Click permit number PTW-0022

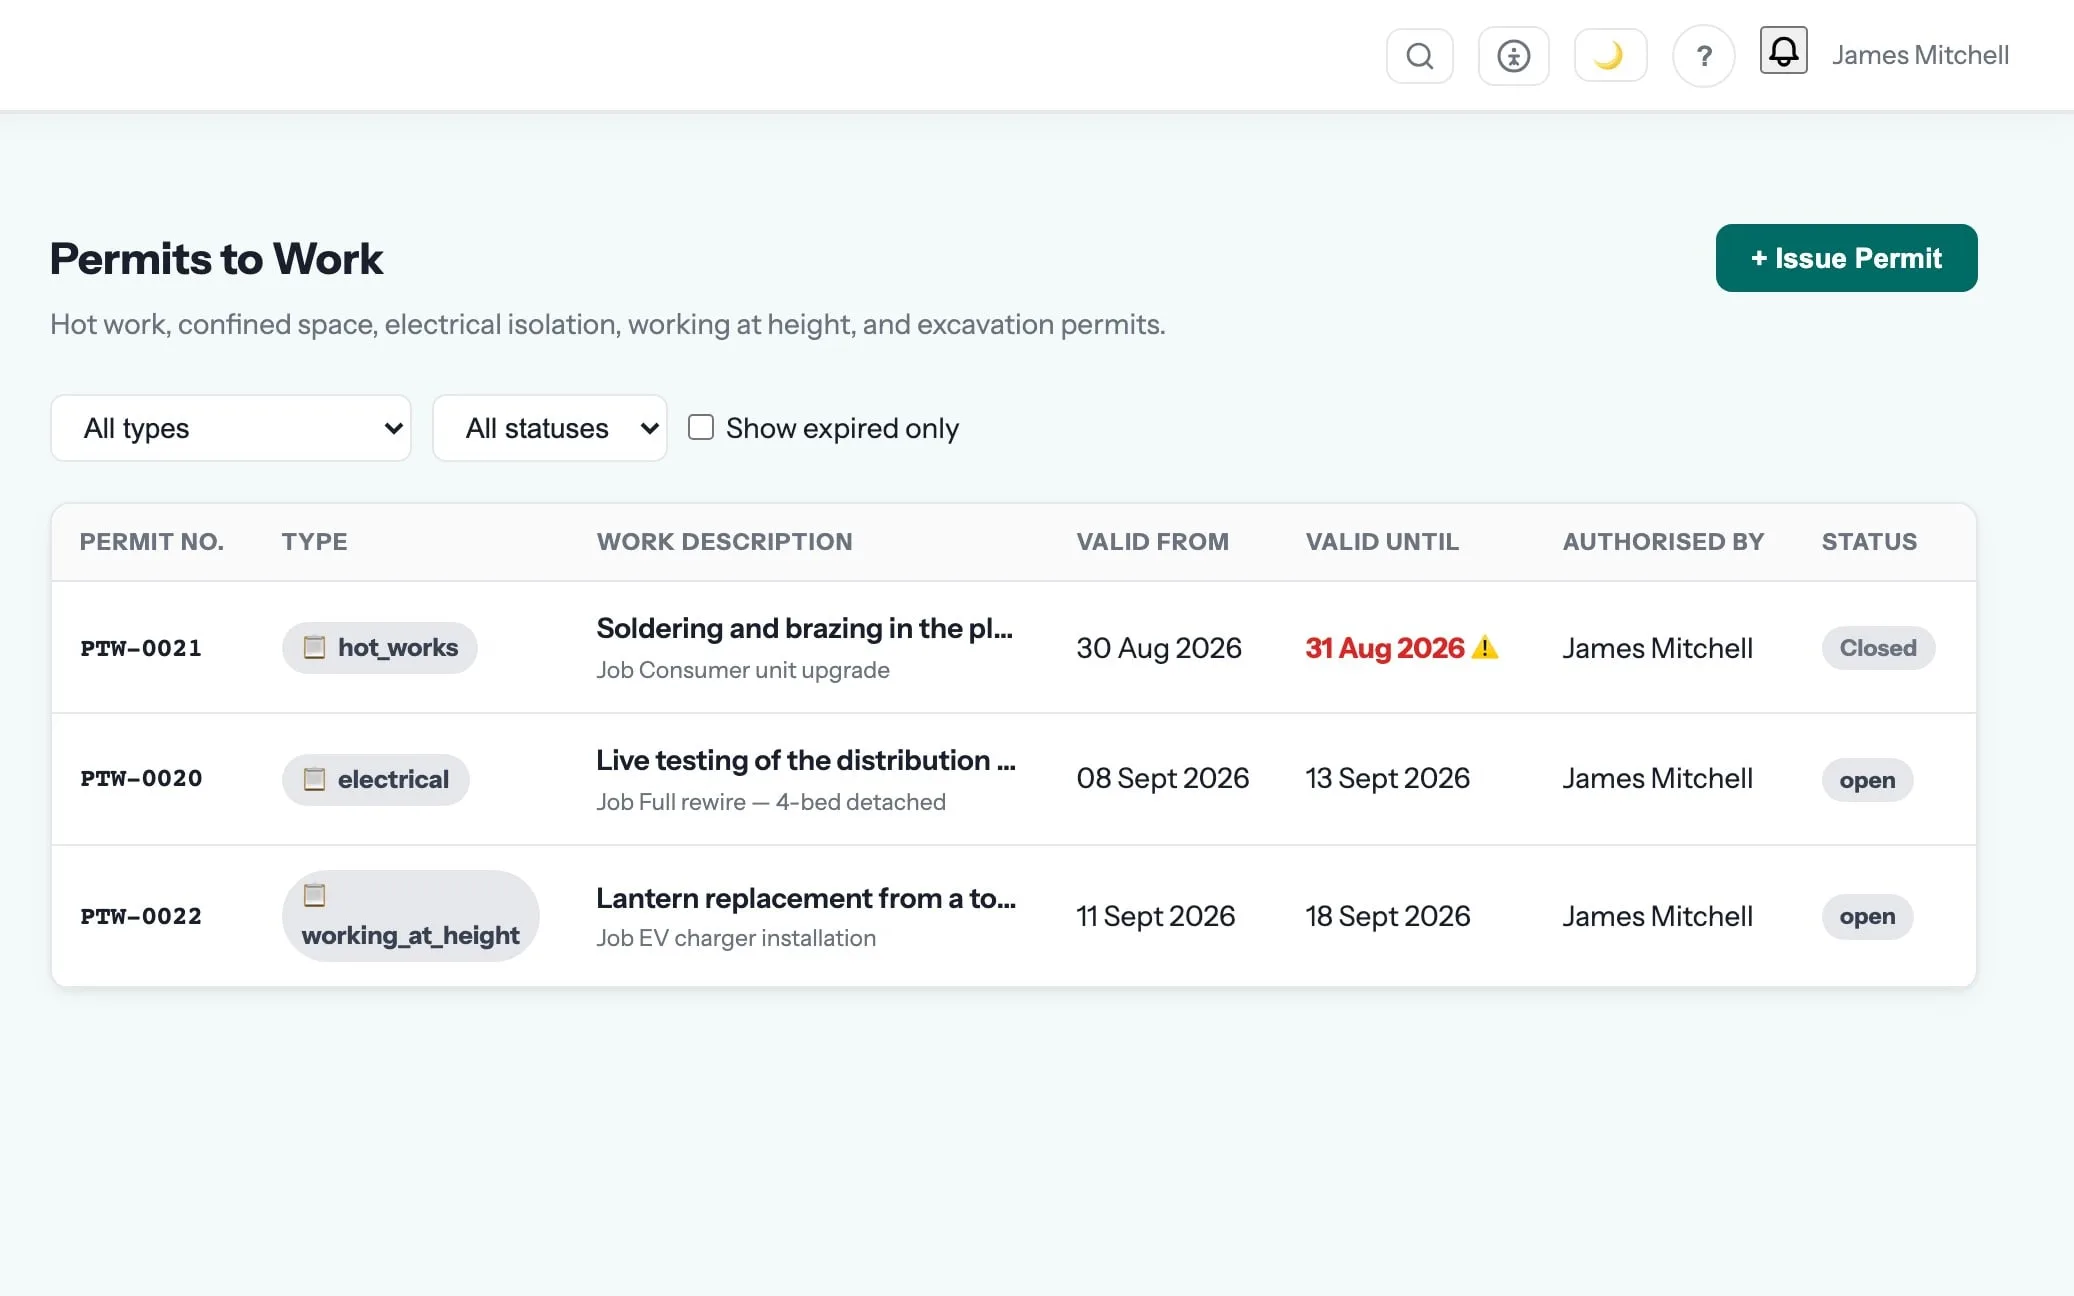pos(141,916)
